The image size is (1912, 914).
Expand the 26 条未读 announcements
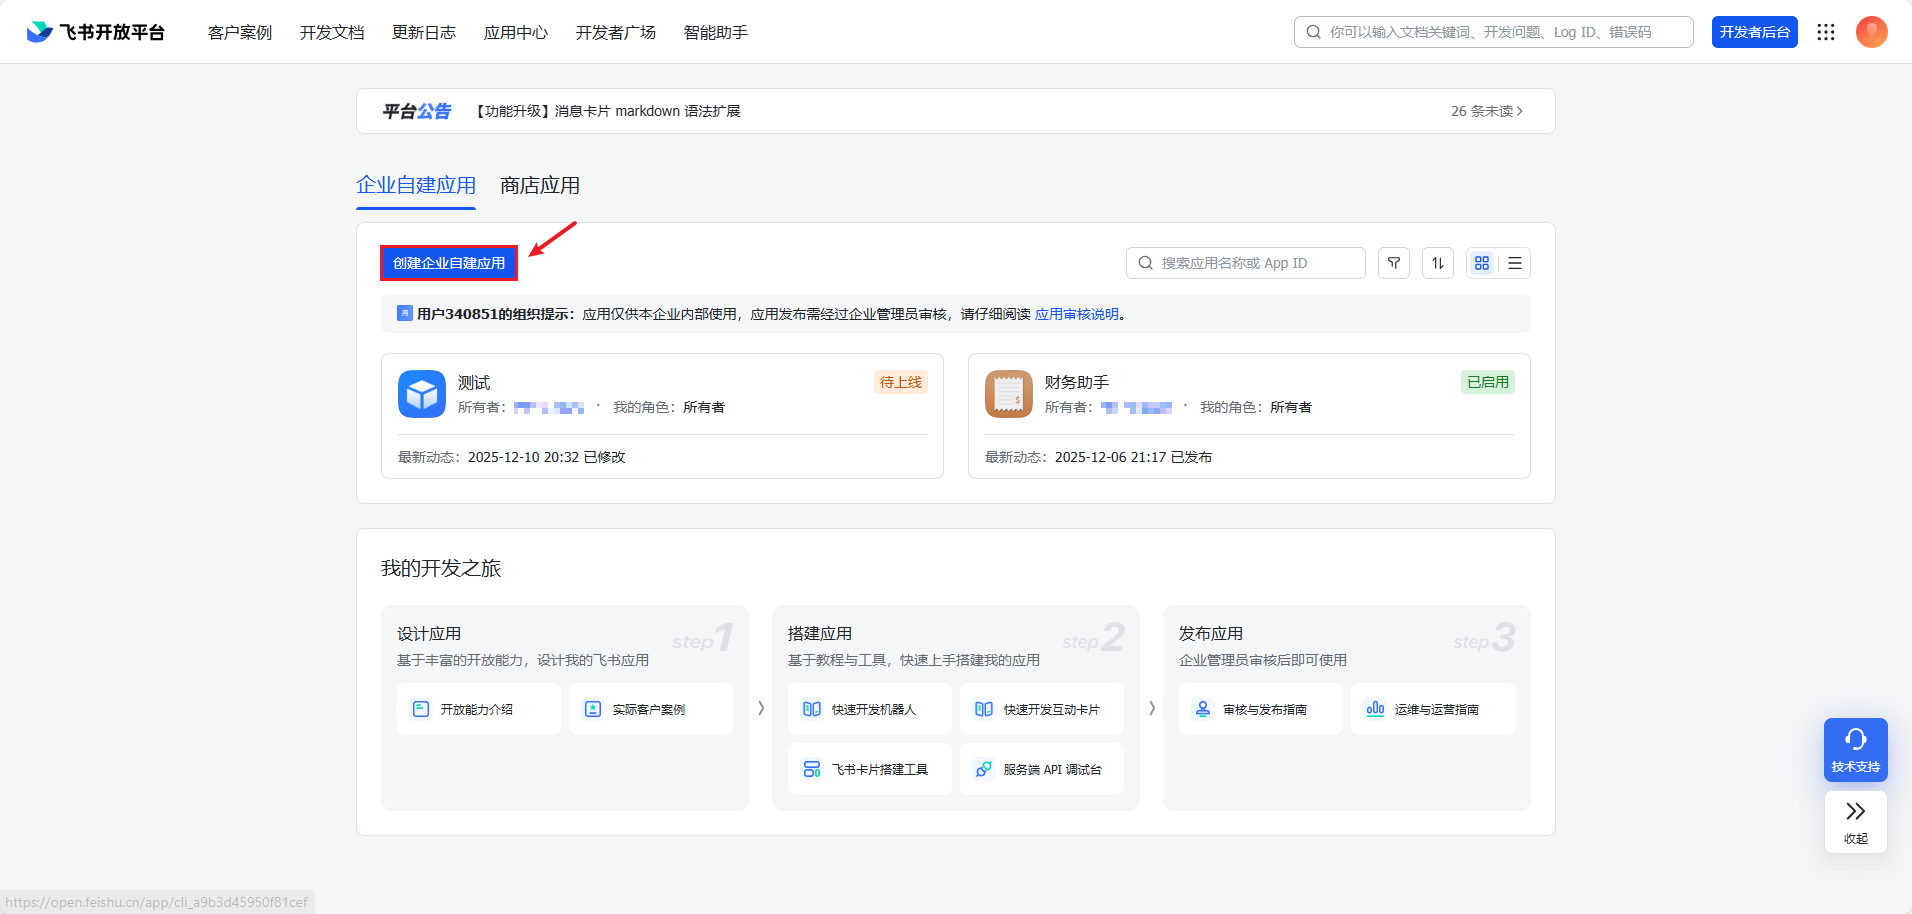pyautogui.click(x=1486, y=111)
